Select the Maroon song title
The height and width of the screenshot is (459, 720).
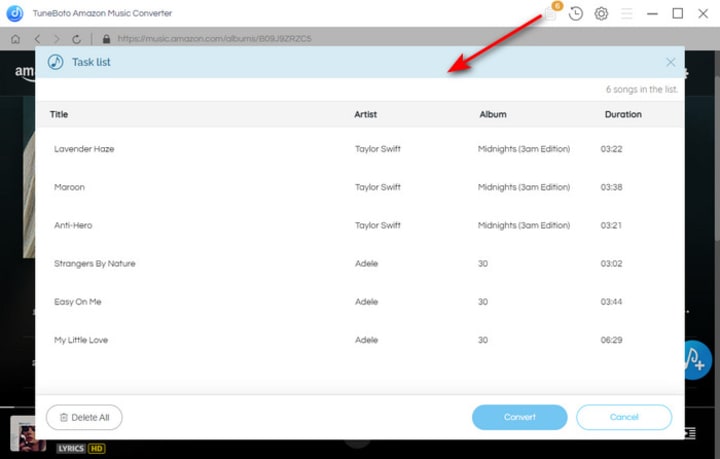pos(69,187)
